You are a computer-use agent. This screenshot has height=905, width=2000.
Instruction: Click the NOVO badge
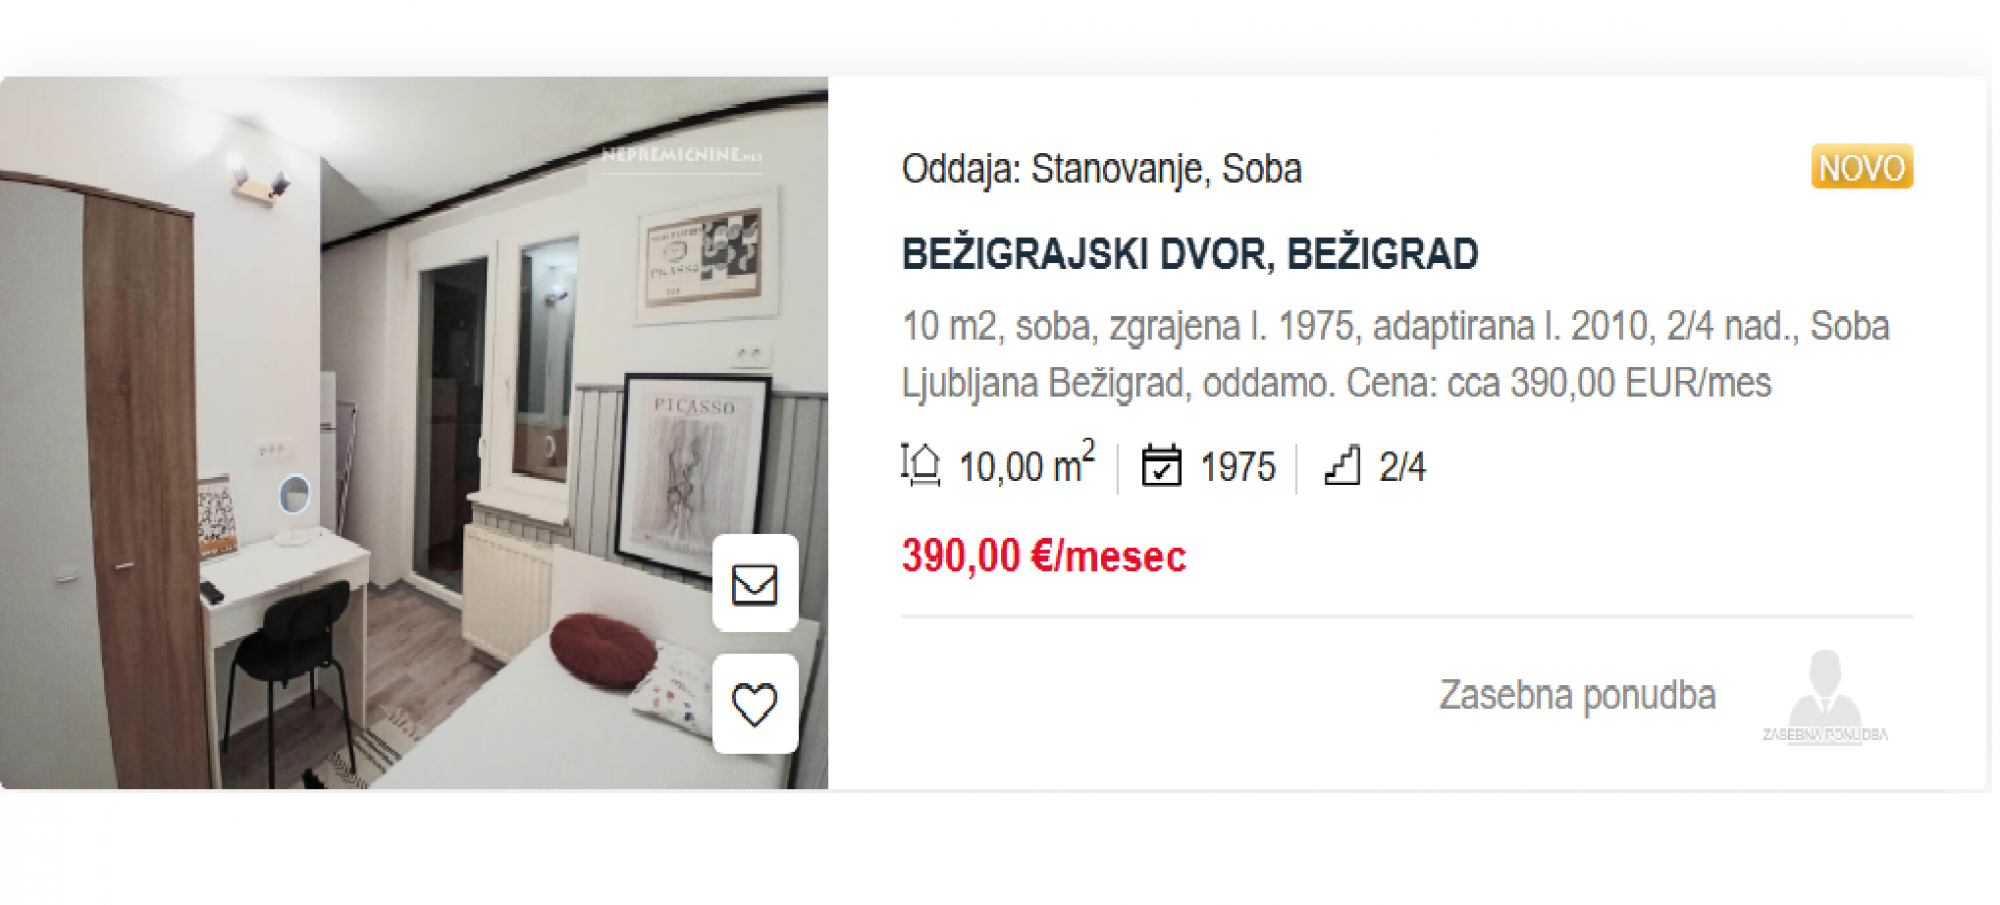(1862, 167)
